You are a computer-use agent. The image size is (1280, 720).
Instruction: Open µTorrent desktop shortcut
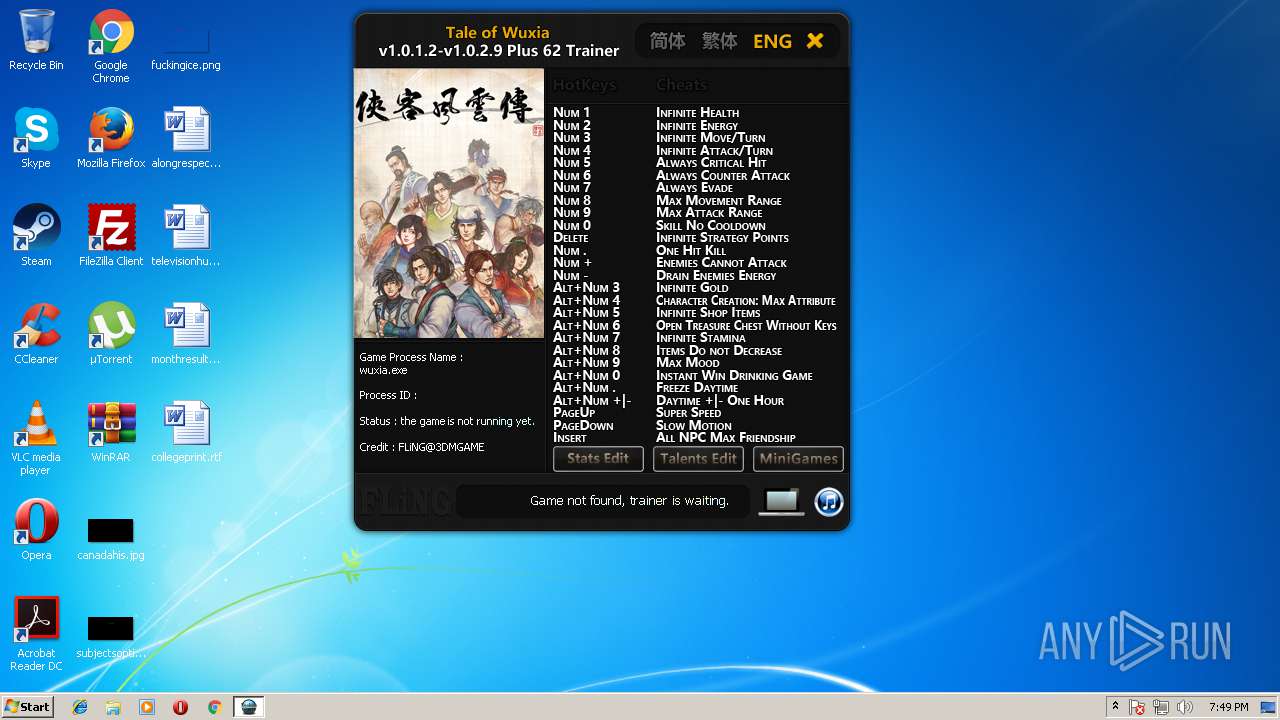click(x=111, y=334)
